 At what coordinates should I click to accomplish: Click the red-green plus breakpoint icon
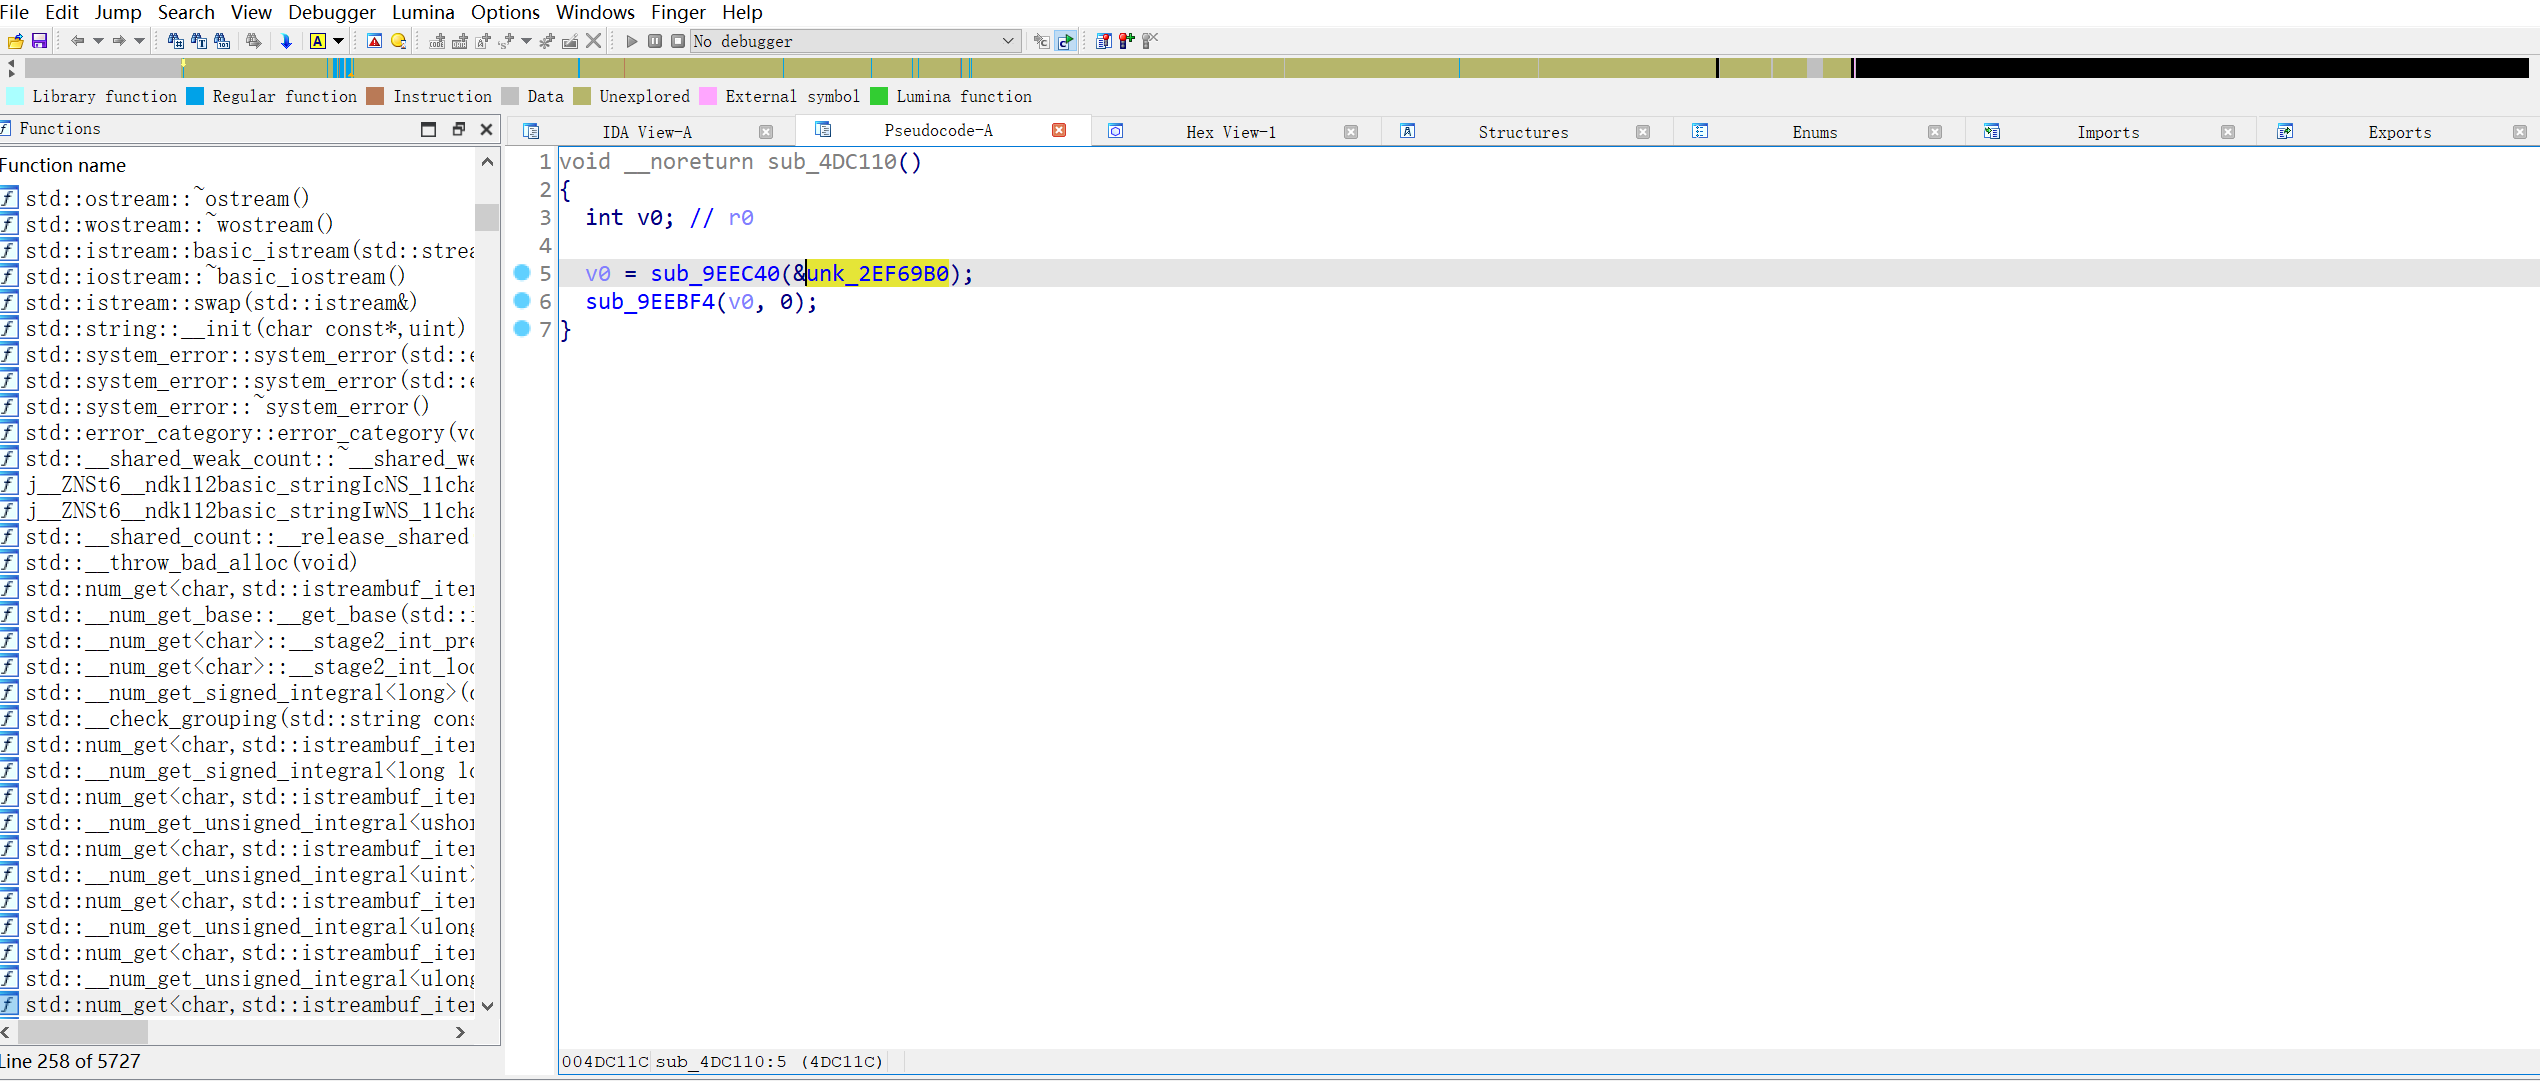coord(1127,41)
